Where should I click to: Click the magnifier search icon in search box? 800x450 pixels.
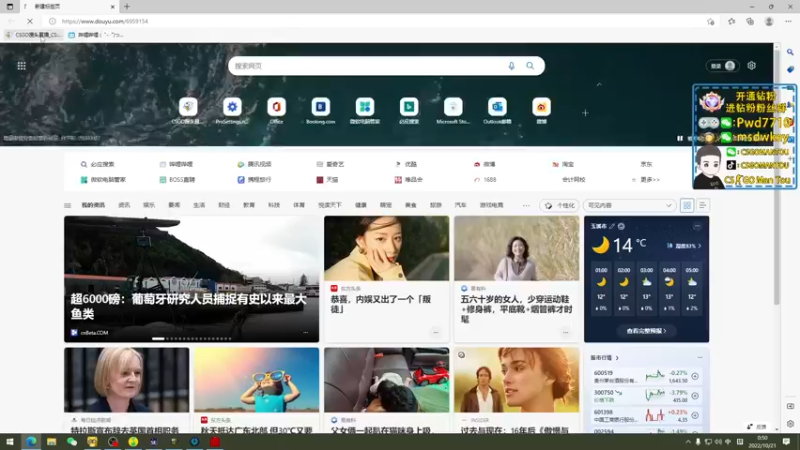click(530, 66)
